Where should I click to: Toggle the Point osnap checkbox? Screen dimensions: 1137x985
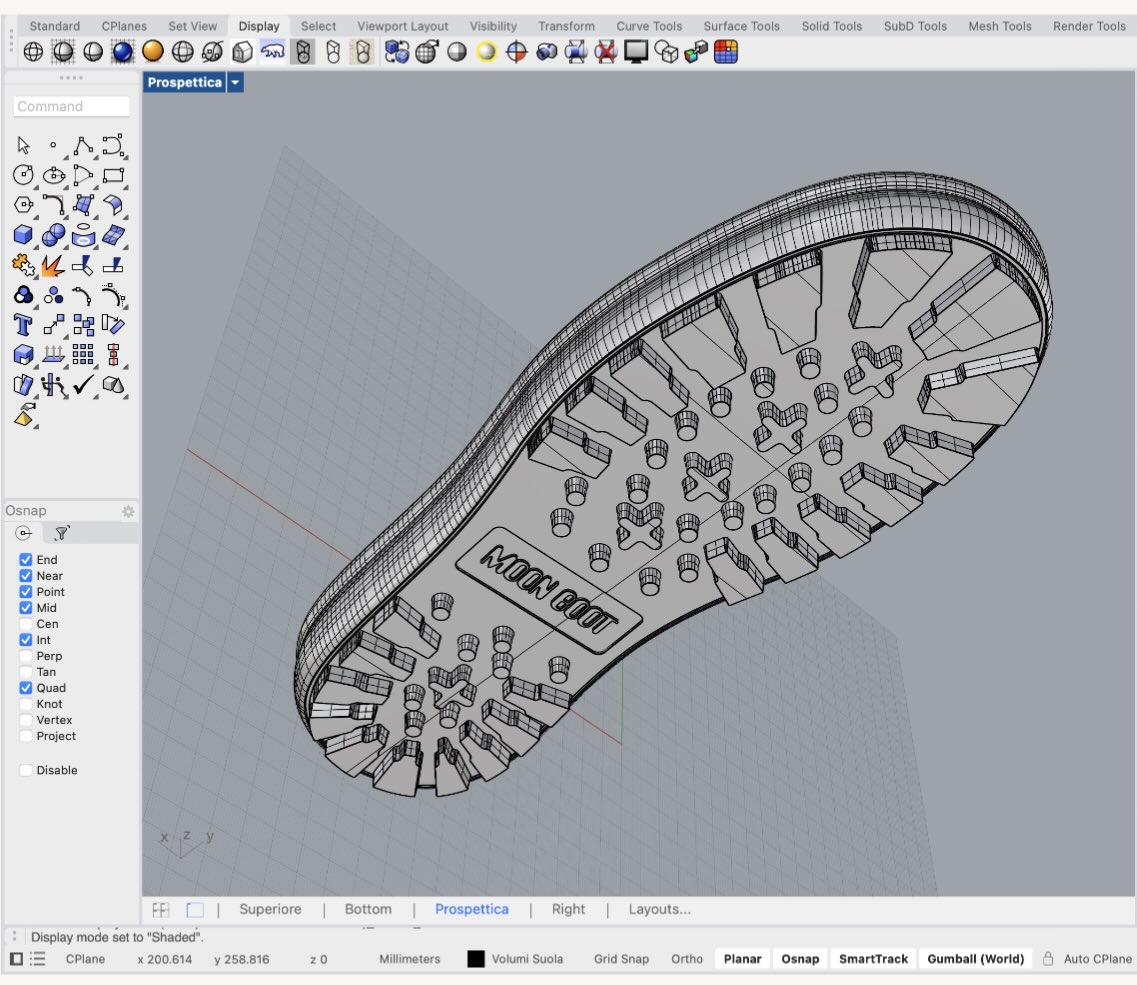point(25,591)
